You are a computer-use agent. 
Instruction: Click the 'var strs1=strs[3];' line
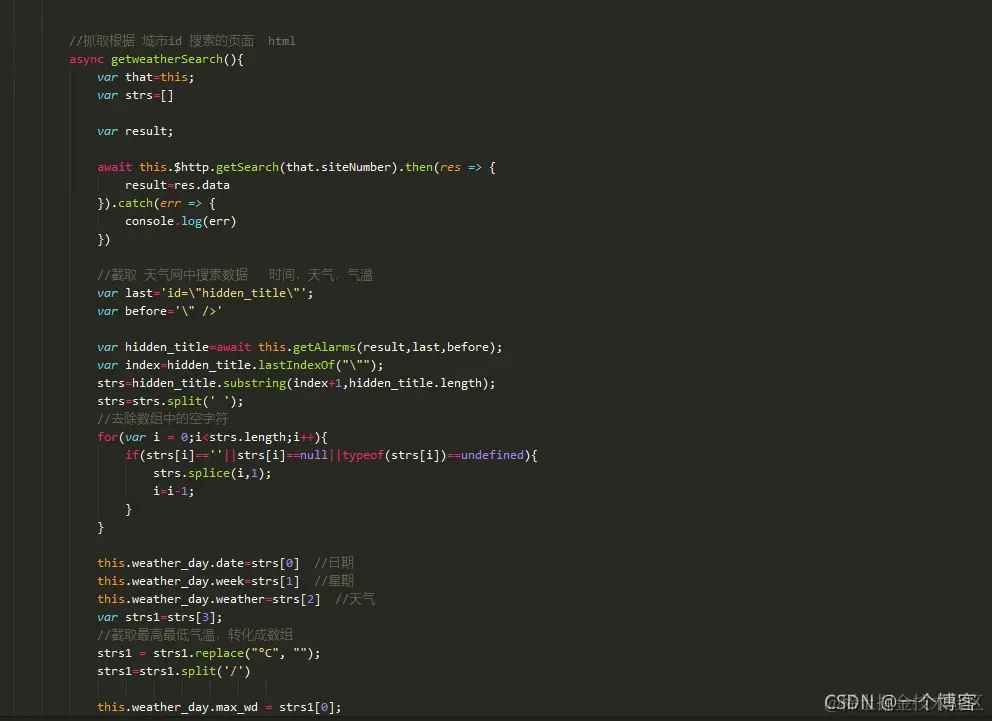click(x=159, y=617)
